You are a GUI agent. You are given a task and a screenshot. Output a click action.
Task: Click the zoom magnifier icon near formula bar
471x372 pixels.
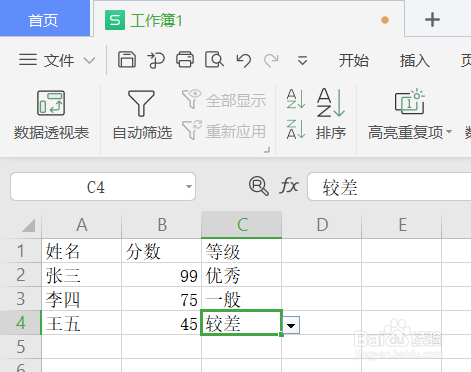[259, 186]
